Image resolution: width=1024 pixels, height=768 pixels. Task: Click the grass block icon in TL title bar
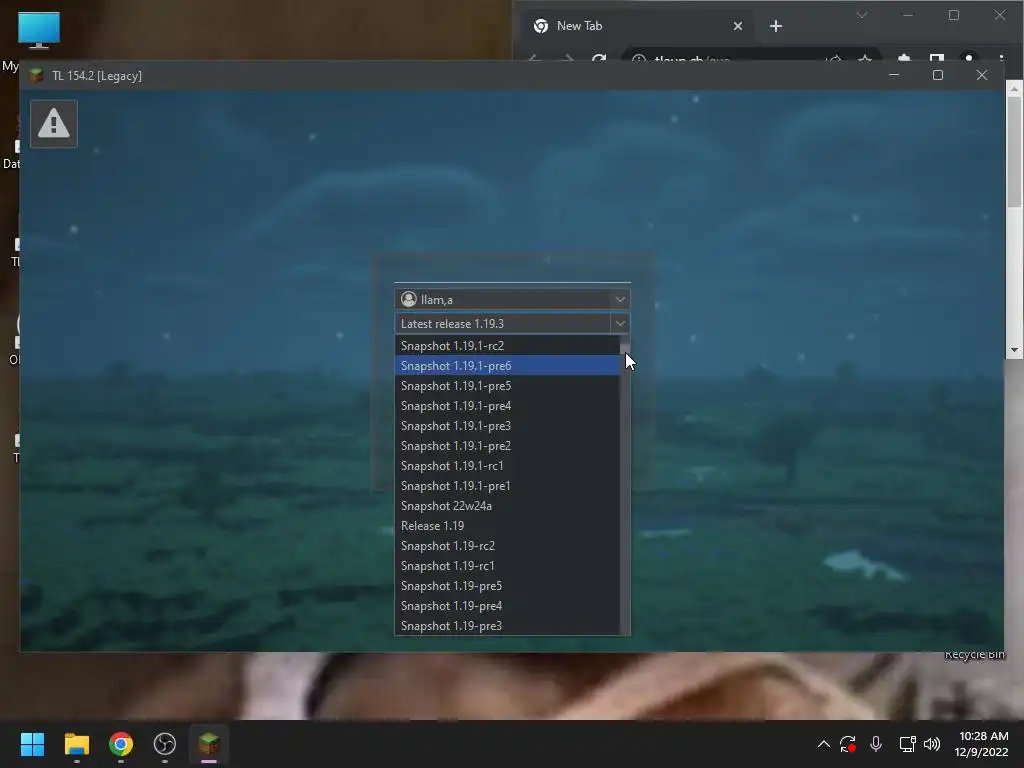click(37, 76)
